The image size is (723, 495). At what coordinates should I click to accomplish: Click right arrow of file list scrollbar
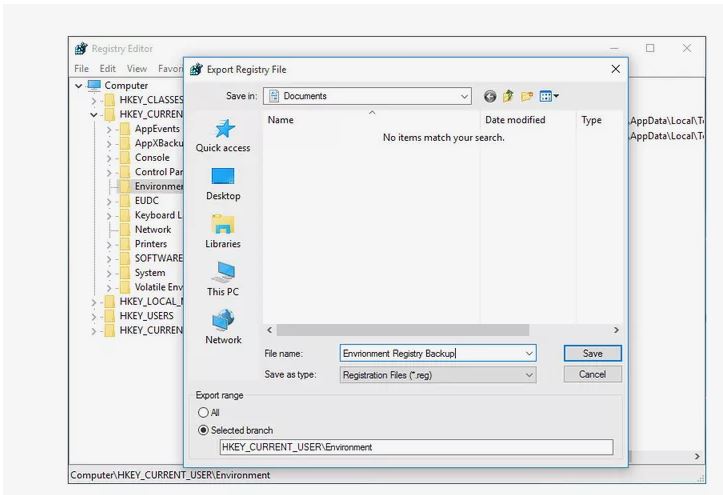pos(616,330)
